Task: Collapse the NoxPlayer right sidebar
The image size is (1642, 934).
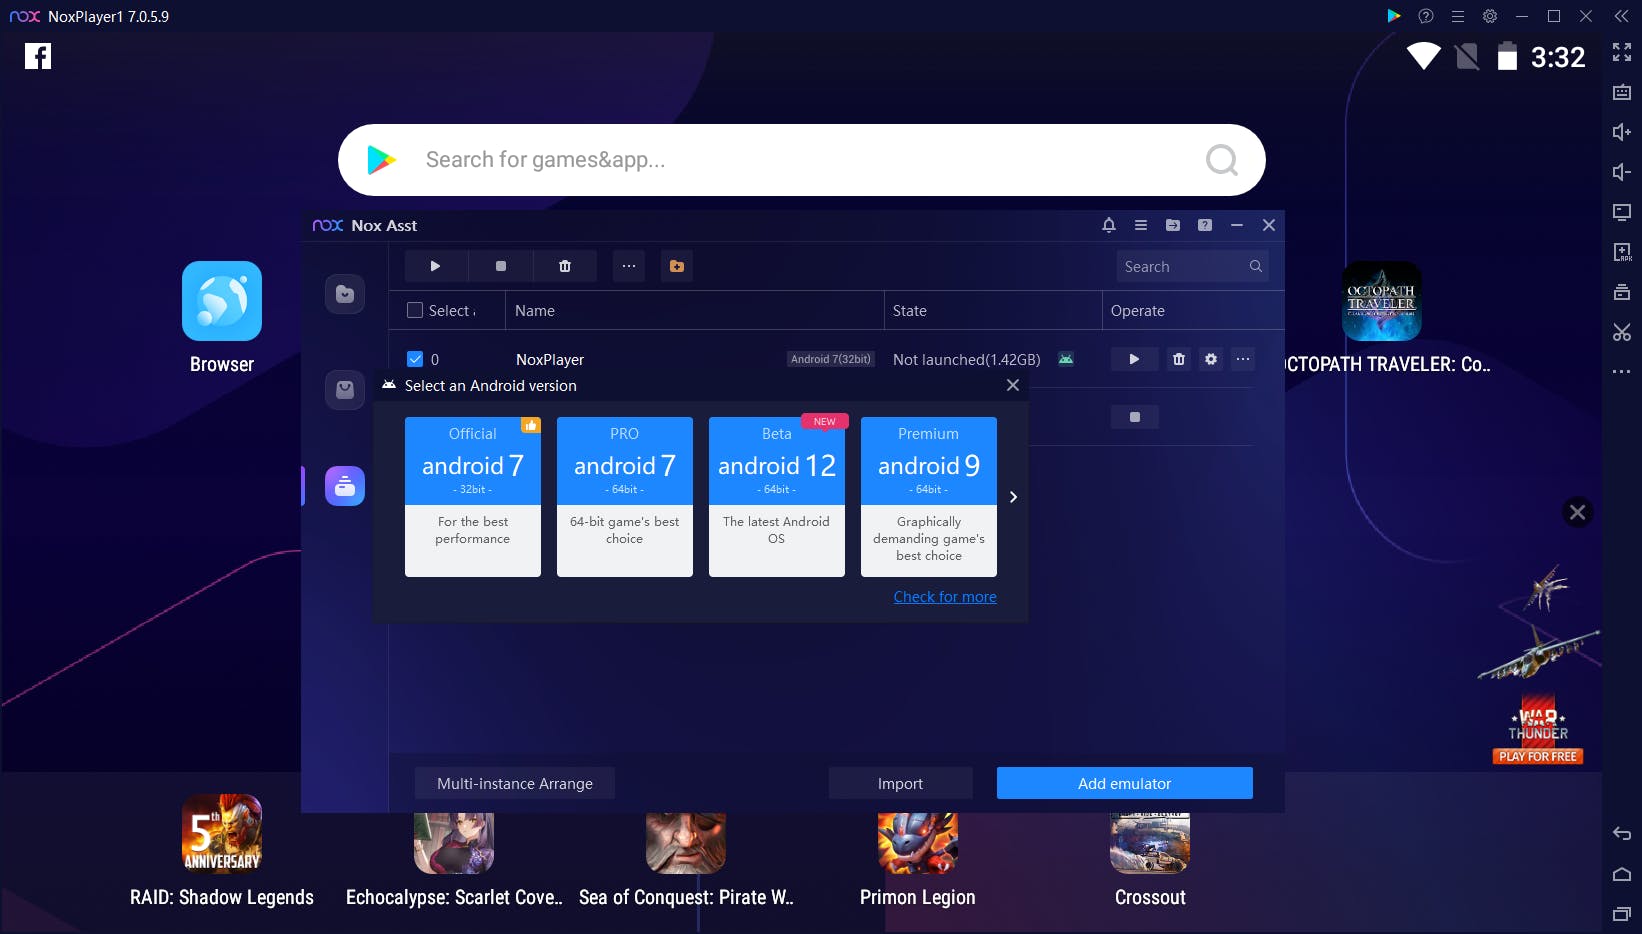Action: click(x=1622, y=16)
